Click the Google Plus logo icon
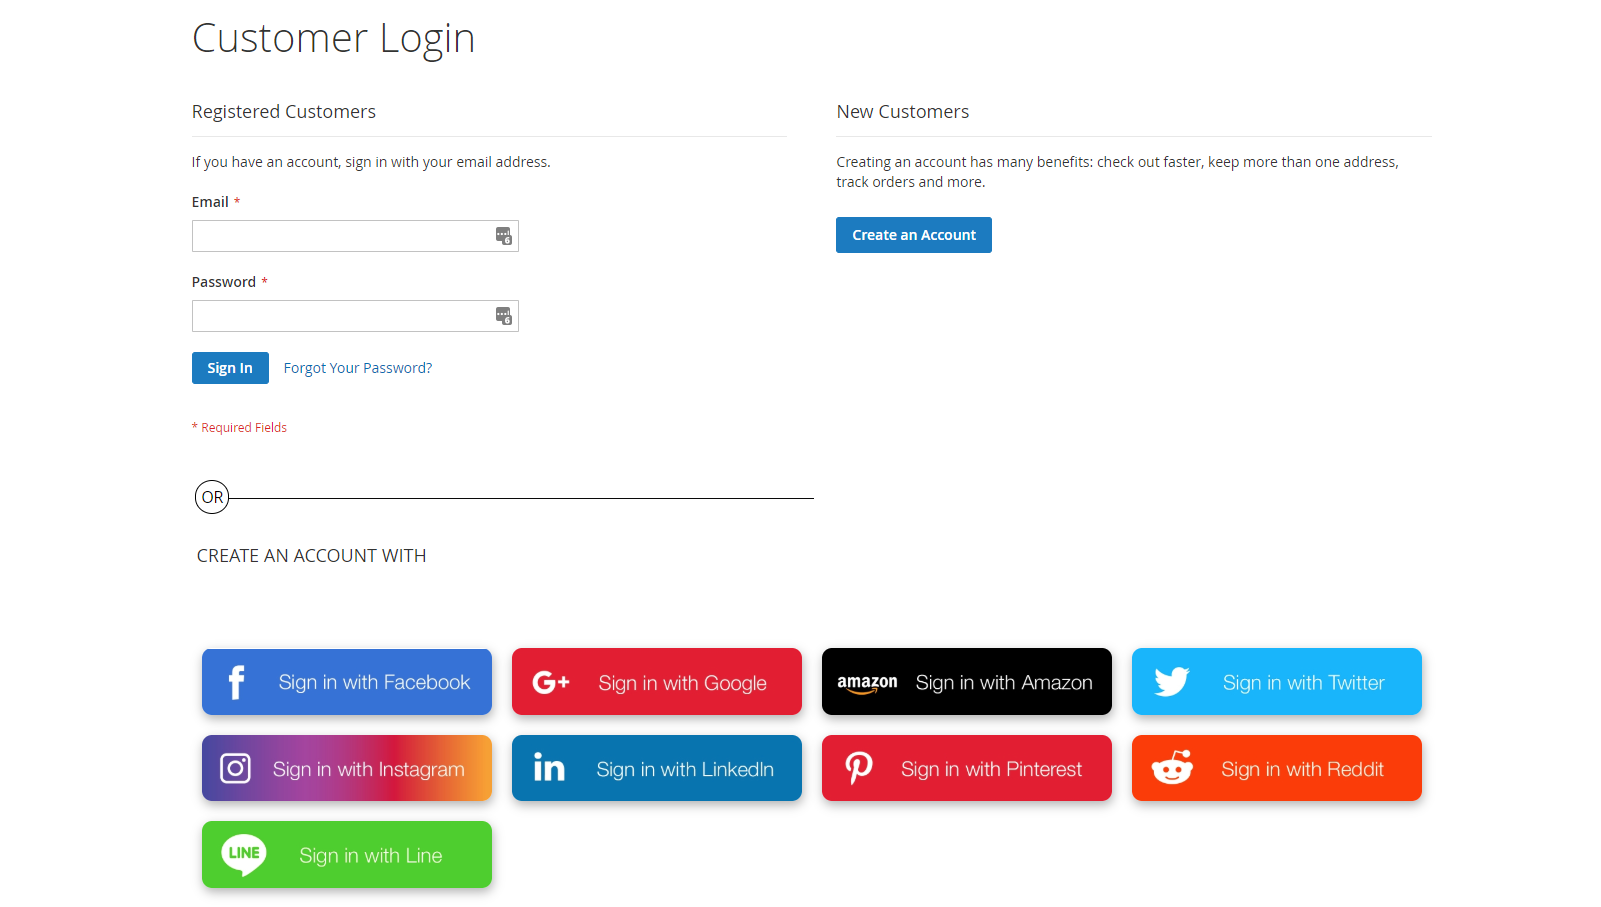The width and height of the screenshot is (1601, 907). click(551, 682)
